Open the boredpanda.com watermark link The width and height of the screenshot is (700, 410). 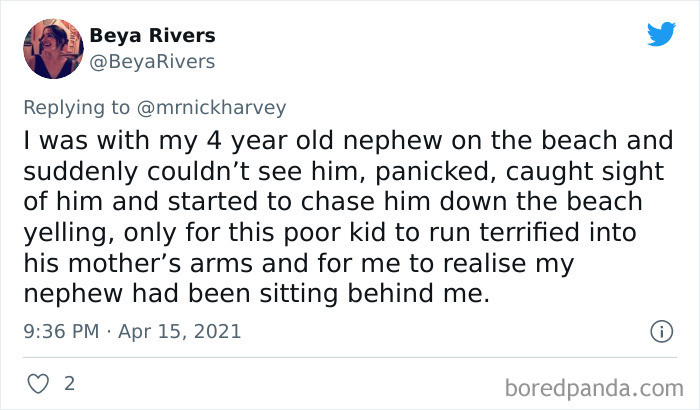tap(594, 388)
